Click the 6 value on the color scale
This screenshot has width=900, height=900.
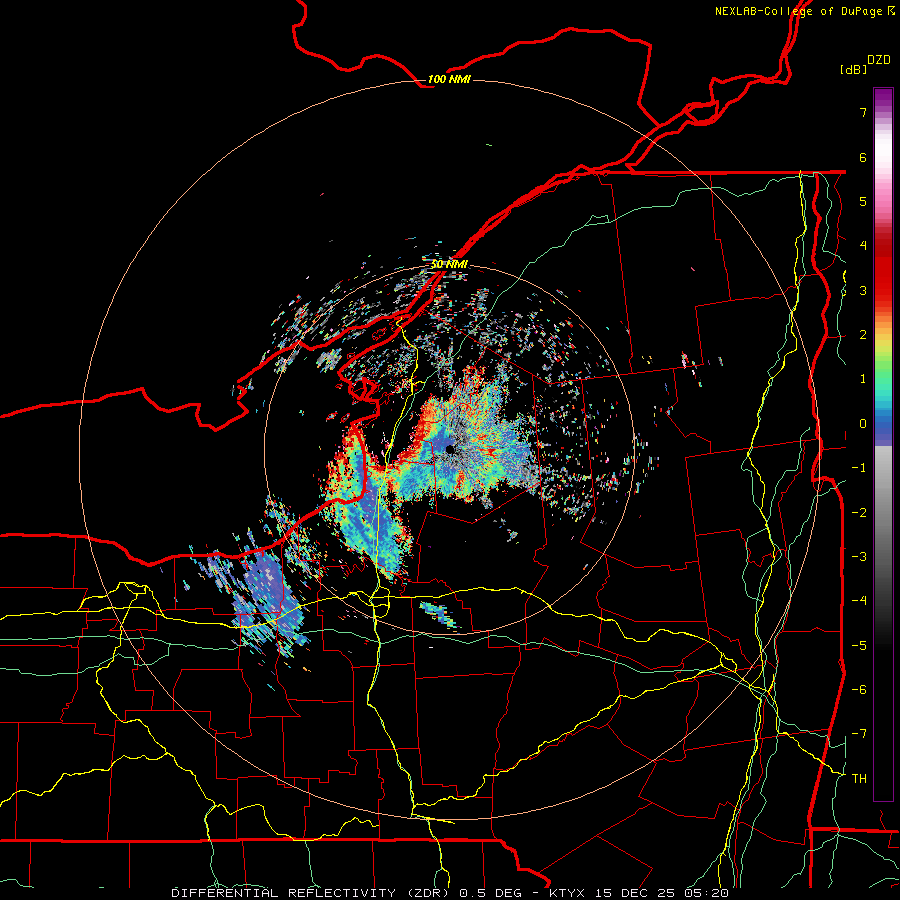click(863, 157)
